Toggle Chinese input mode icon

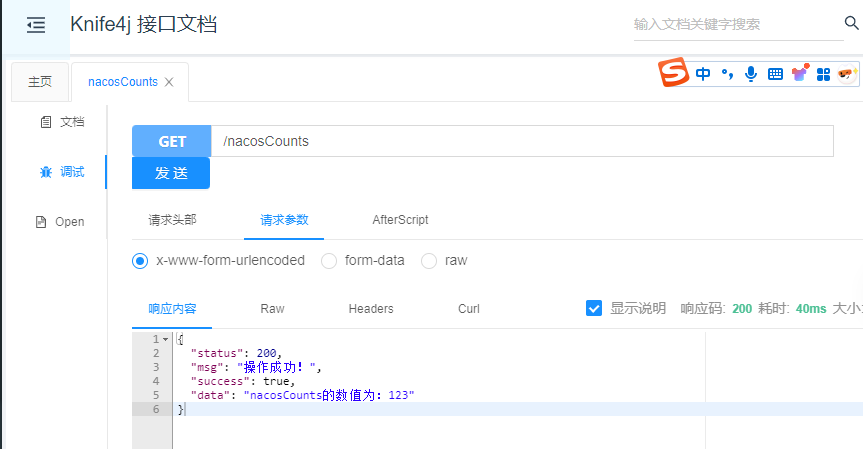703,74
